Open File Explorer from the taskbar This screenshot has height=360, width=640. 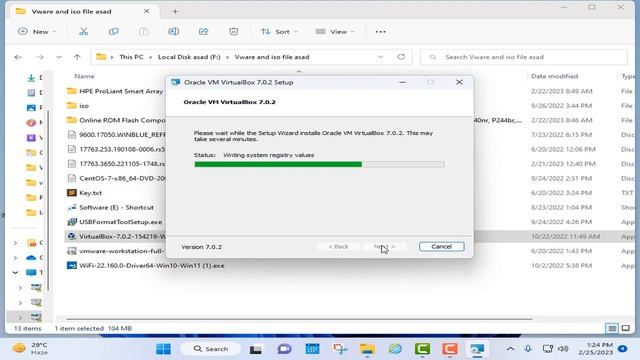point(367,349)
